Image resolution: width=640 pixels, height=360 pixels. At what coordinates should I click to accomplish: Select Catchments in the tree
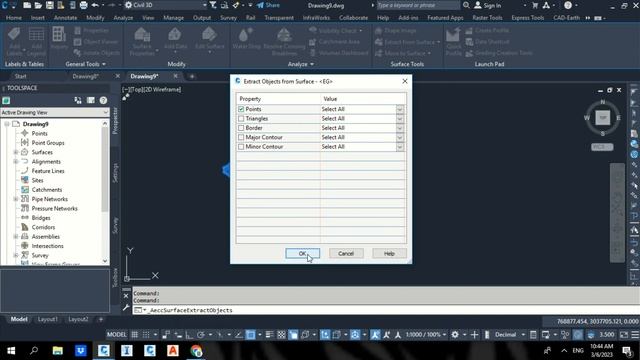tap(47, 190)
